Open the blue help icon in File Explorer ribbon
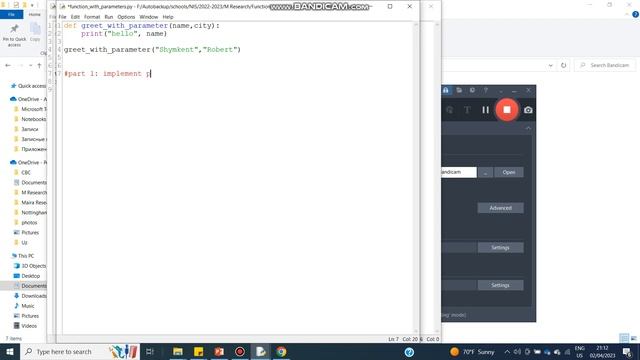This screenshot has height=360, width=640. click(635, 14)
